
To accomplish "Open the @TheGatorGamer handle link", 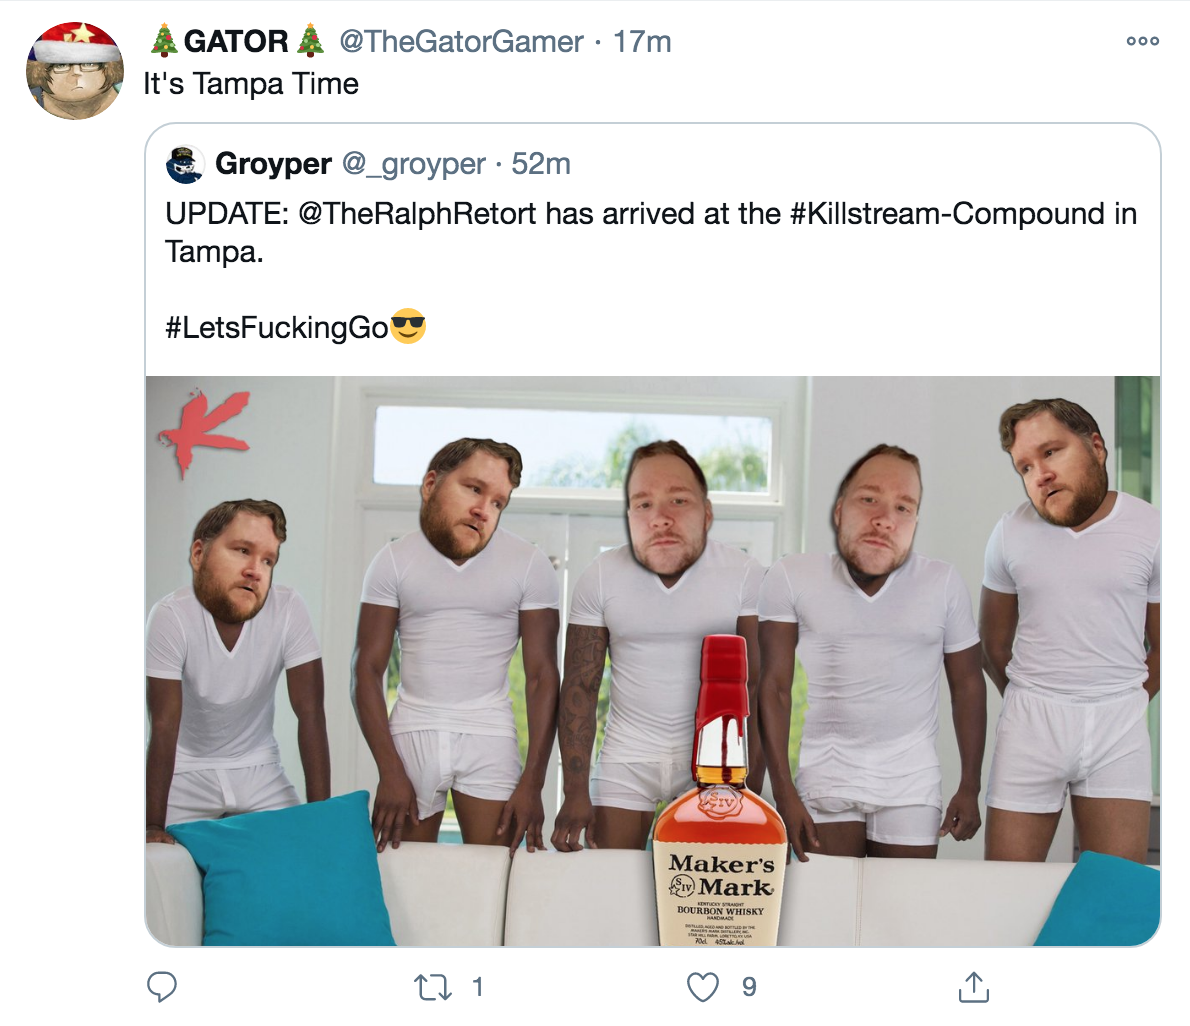I will pos(461,42).
